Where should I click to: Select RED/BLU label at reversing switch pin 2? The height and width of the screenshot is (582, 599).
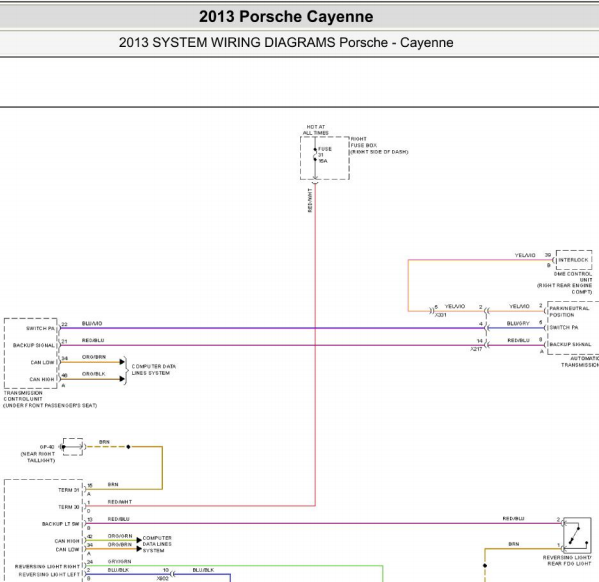(x=513, y=519)
